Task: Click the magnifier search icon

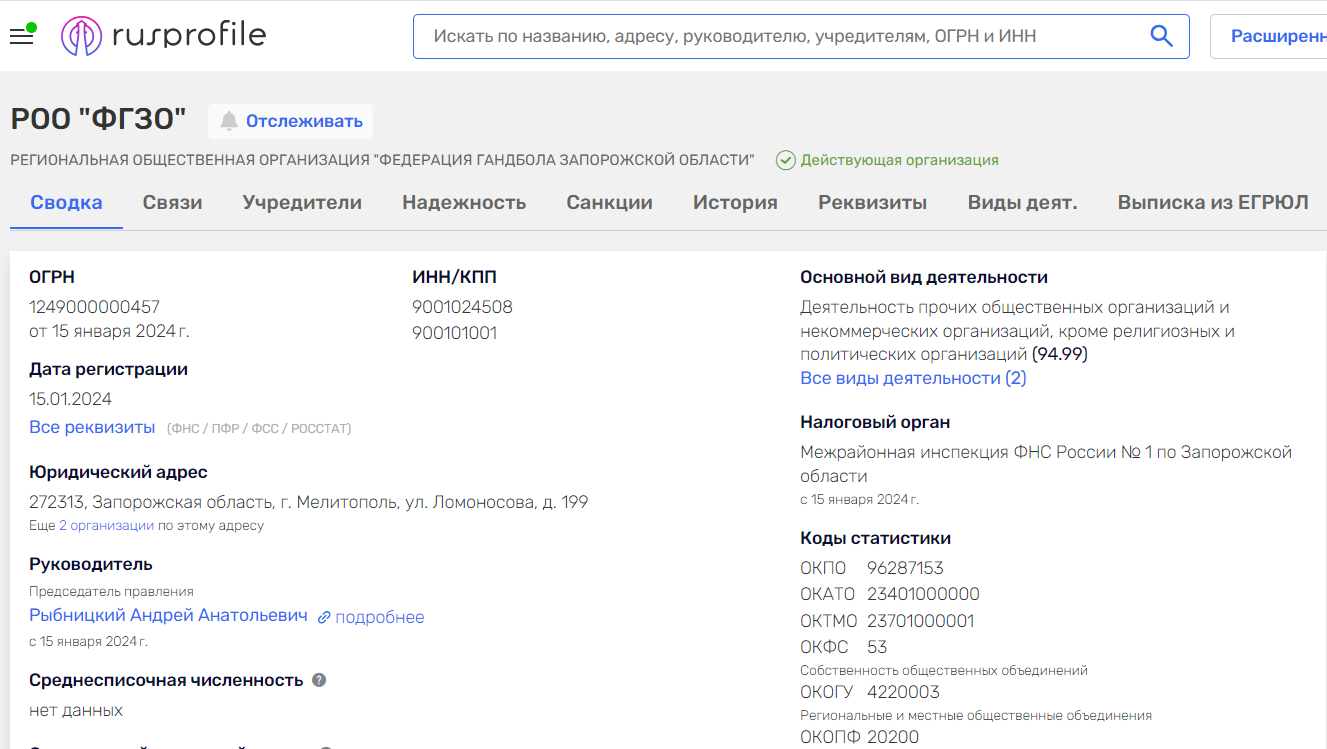Action: point(1161,36)
